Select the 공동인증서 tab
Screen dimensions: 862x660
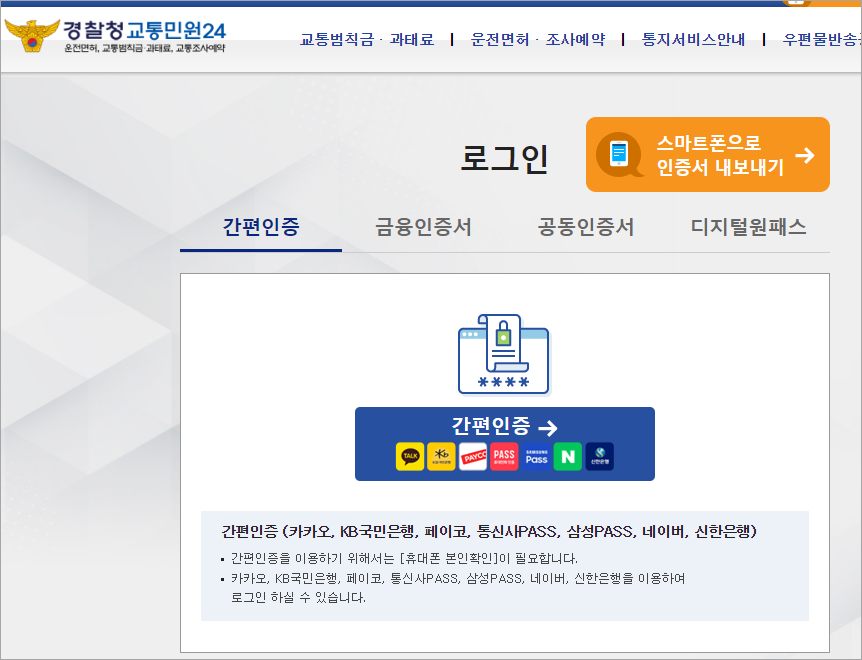click(585, 227)
